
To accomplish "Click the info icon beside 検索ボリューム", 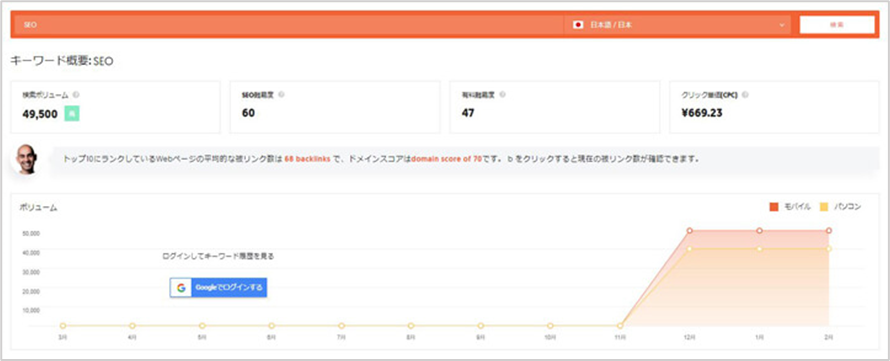I will coord(76,95).
